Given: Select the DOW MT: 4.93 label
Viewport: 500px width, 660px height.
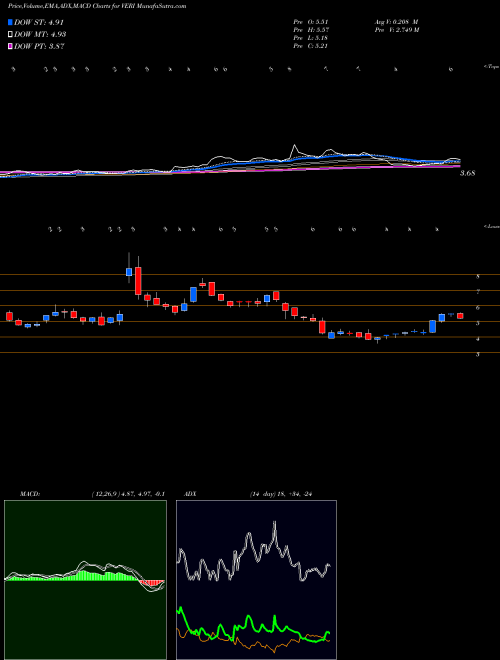Looking at the screenshot, I should [x=40, y=35].
